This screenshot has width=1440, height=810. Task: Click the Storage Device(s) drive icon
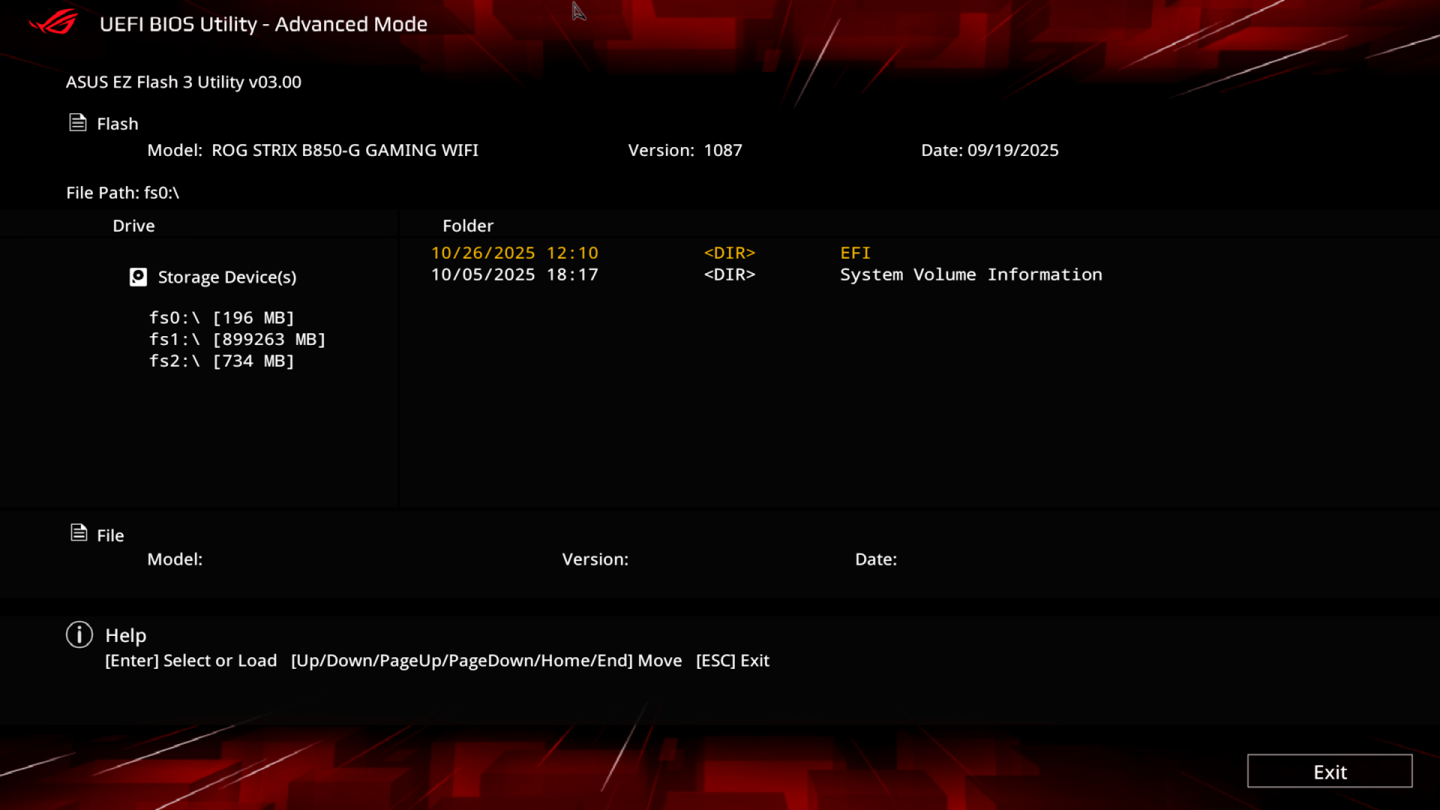pyautogui.click(x=138, y=277)
